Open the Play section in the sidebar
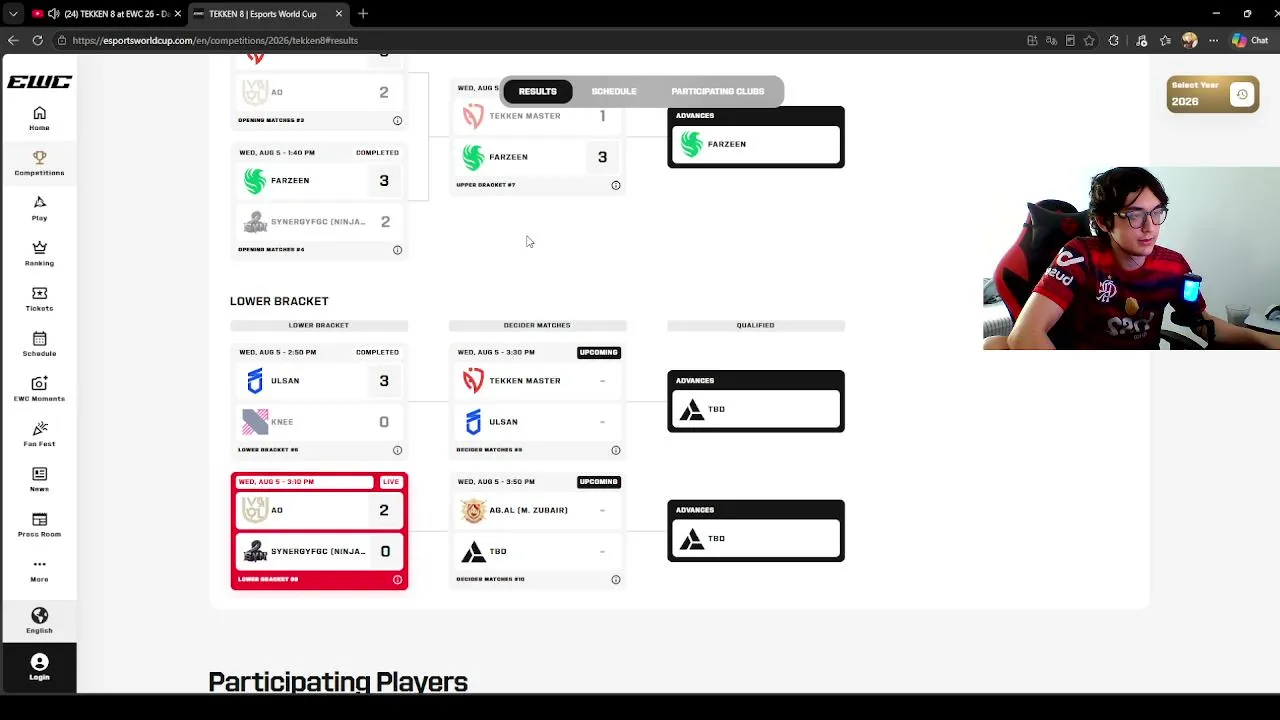The width and height of the screenshot is (1280, 720). [x=39, y=208]
